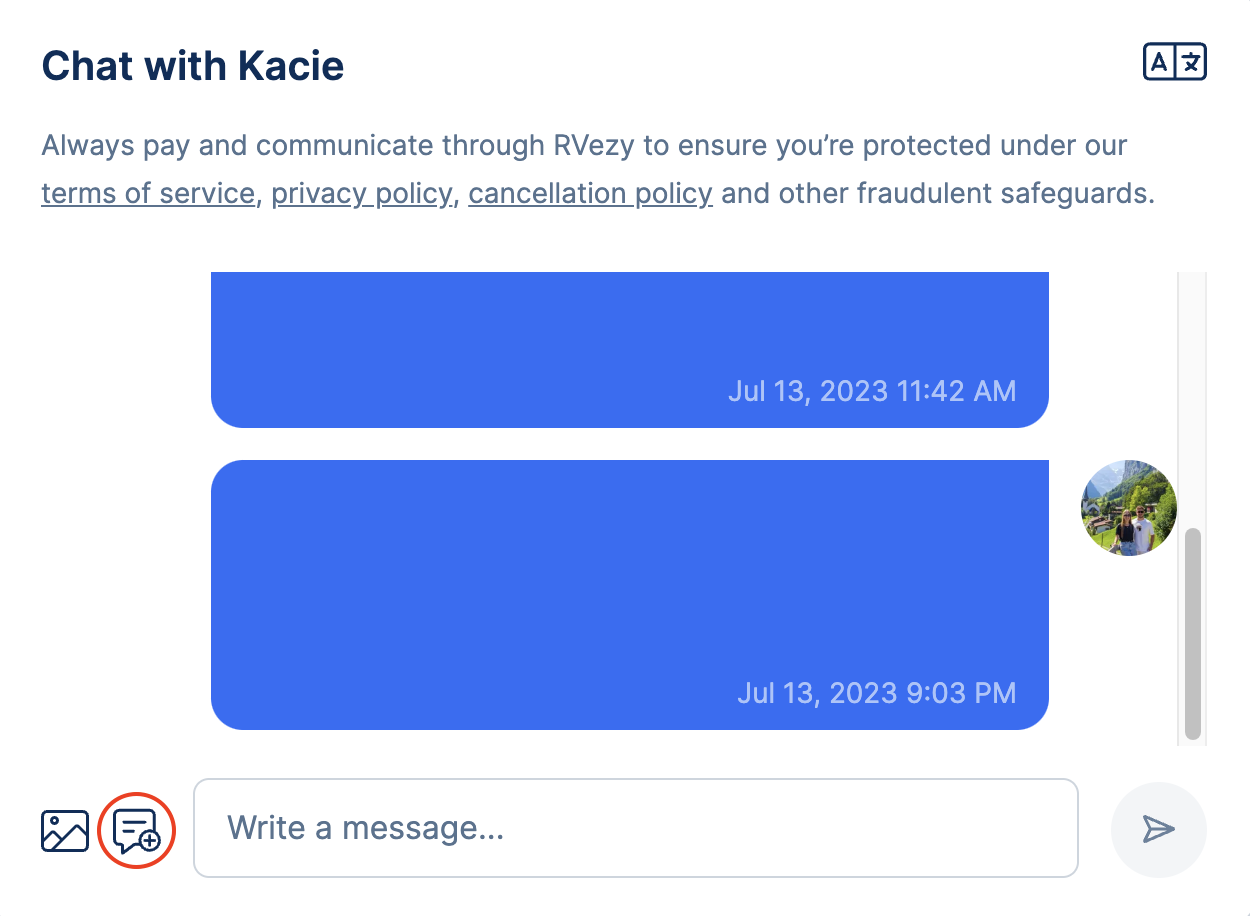Open the cancellation policy link
Viewport: 1250px width, 916px height.
[590, 192]
